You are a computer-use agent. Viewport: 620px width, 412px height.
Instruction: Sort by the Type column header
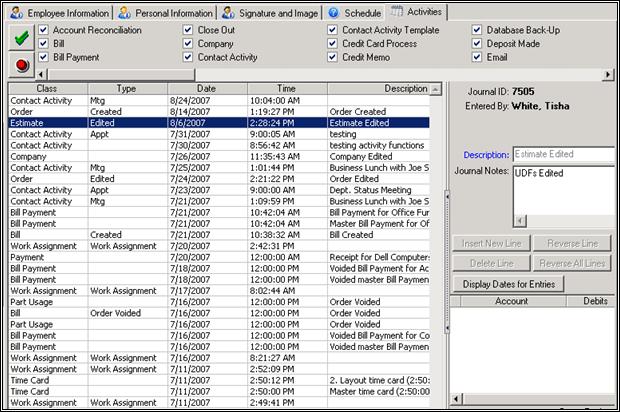pos(128,89)
